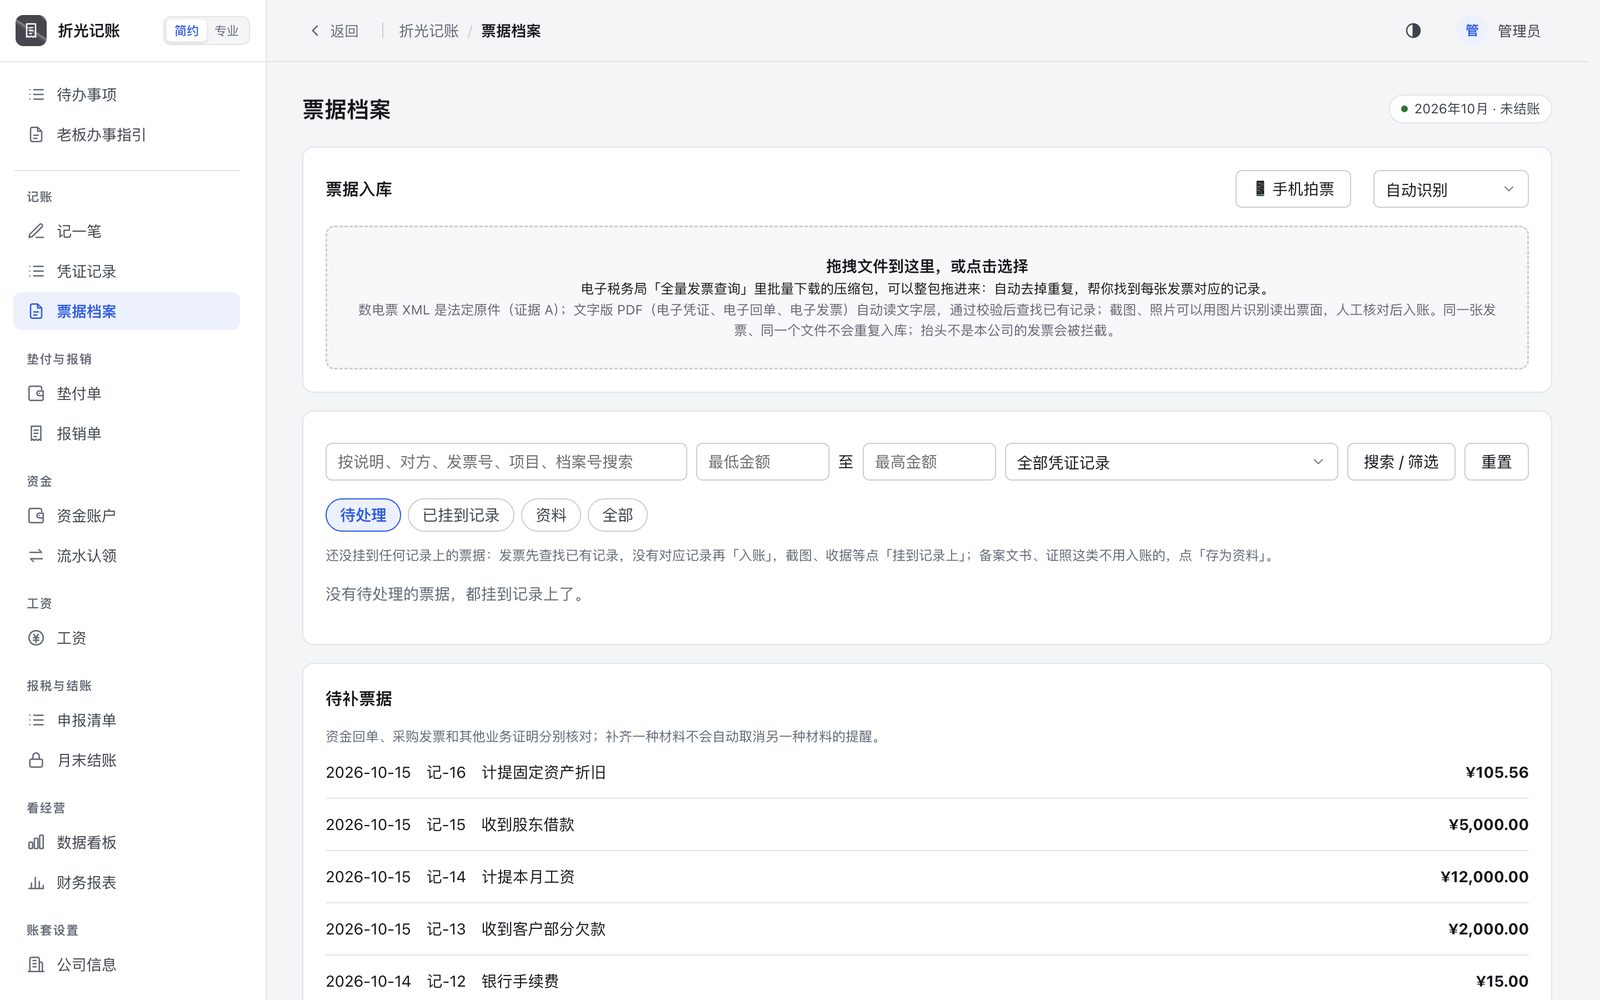Select the 资料 filter tab
The height and width of the screenshot is (1000, 1600).
tap(551, 515)
